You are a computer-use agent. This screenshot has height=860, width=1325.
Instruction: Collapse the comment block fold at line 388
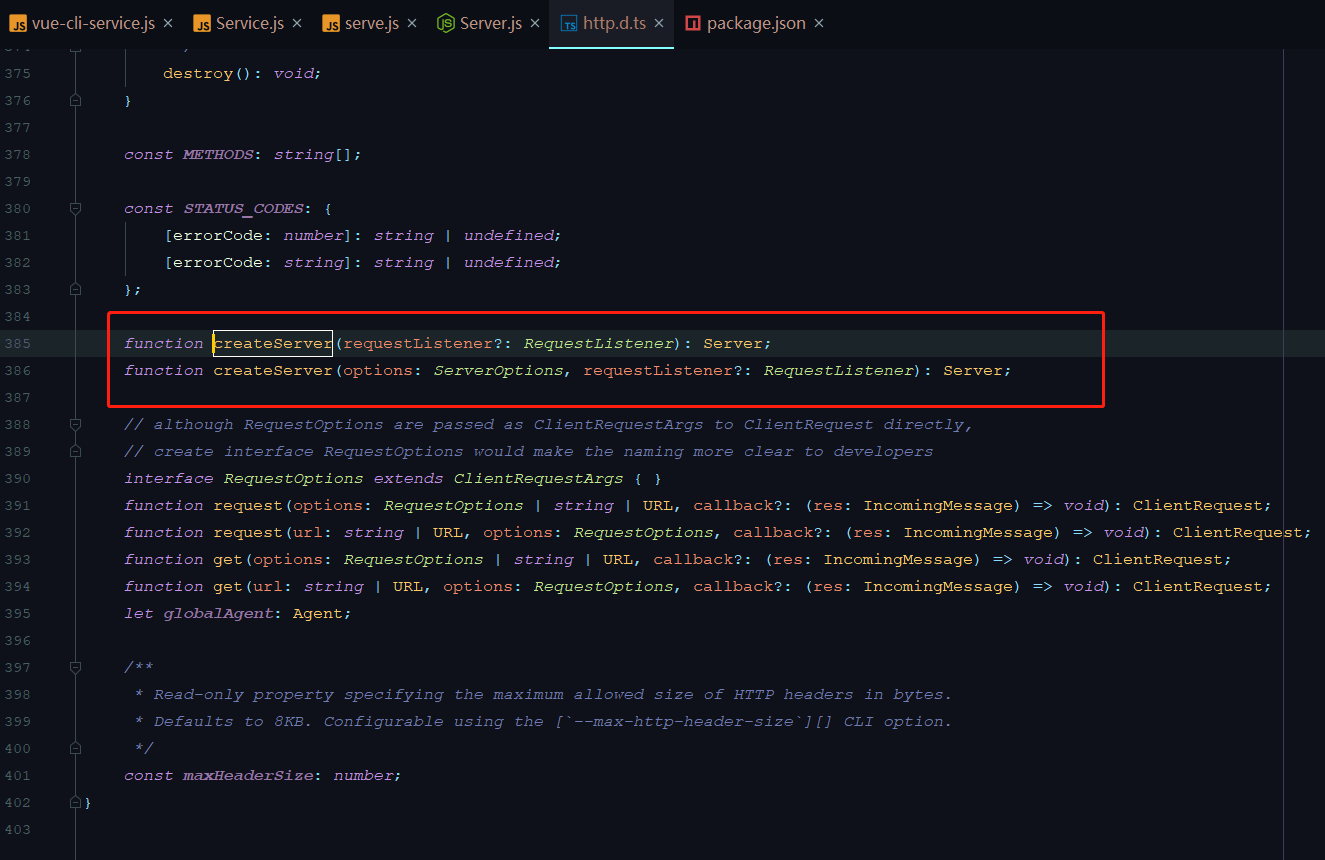pyautogui.click(x=76, y=424)
